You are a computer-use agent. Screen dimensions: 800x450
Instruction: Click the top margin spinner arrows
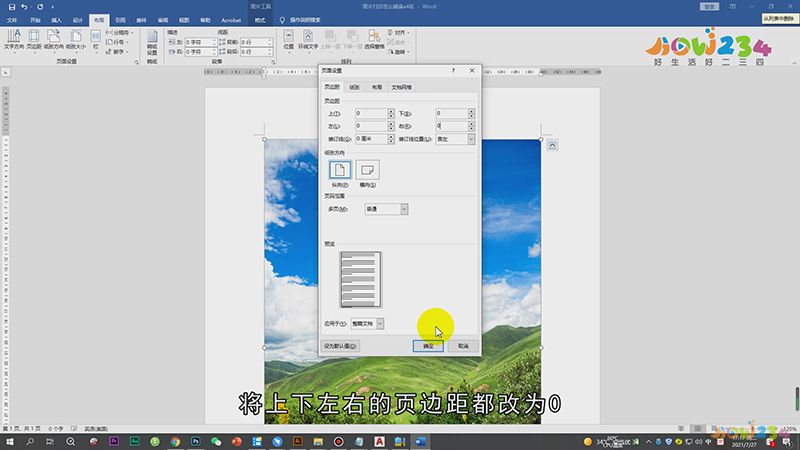tap(391, 113)
